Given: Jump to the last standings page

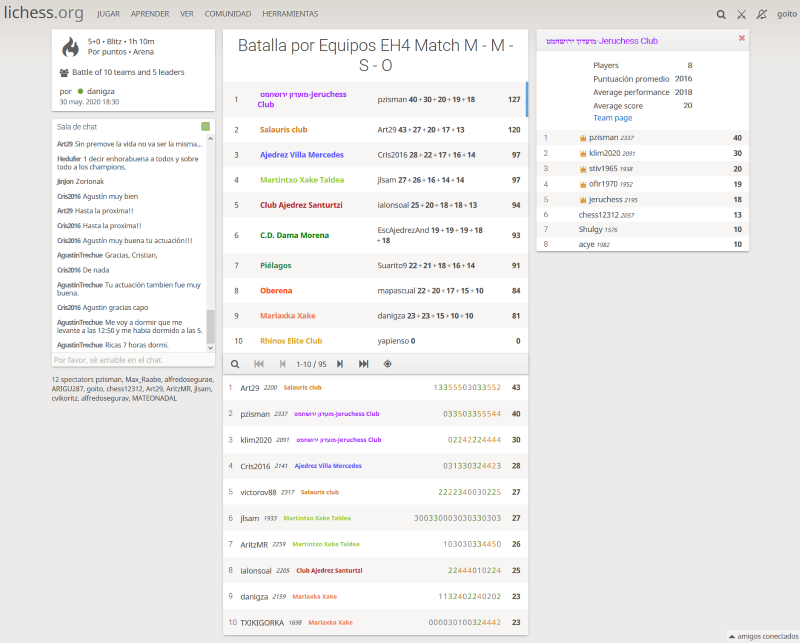Looking at the screenshot, I should click(x=363, y=364).
